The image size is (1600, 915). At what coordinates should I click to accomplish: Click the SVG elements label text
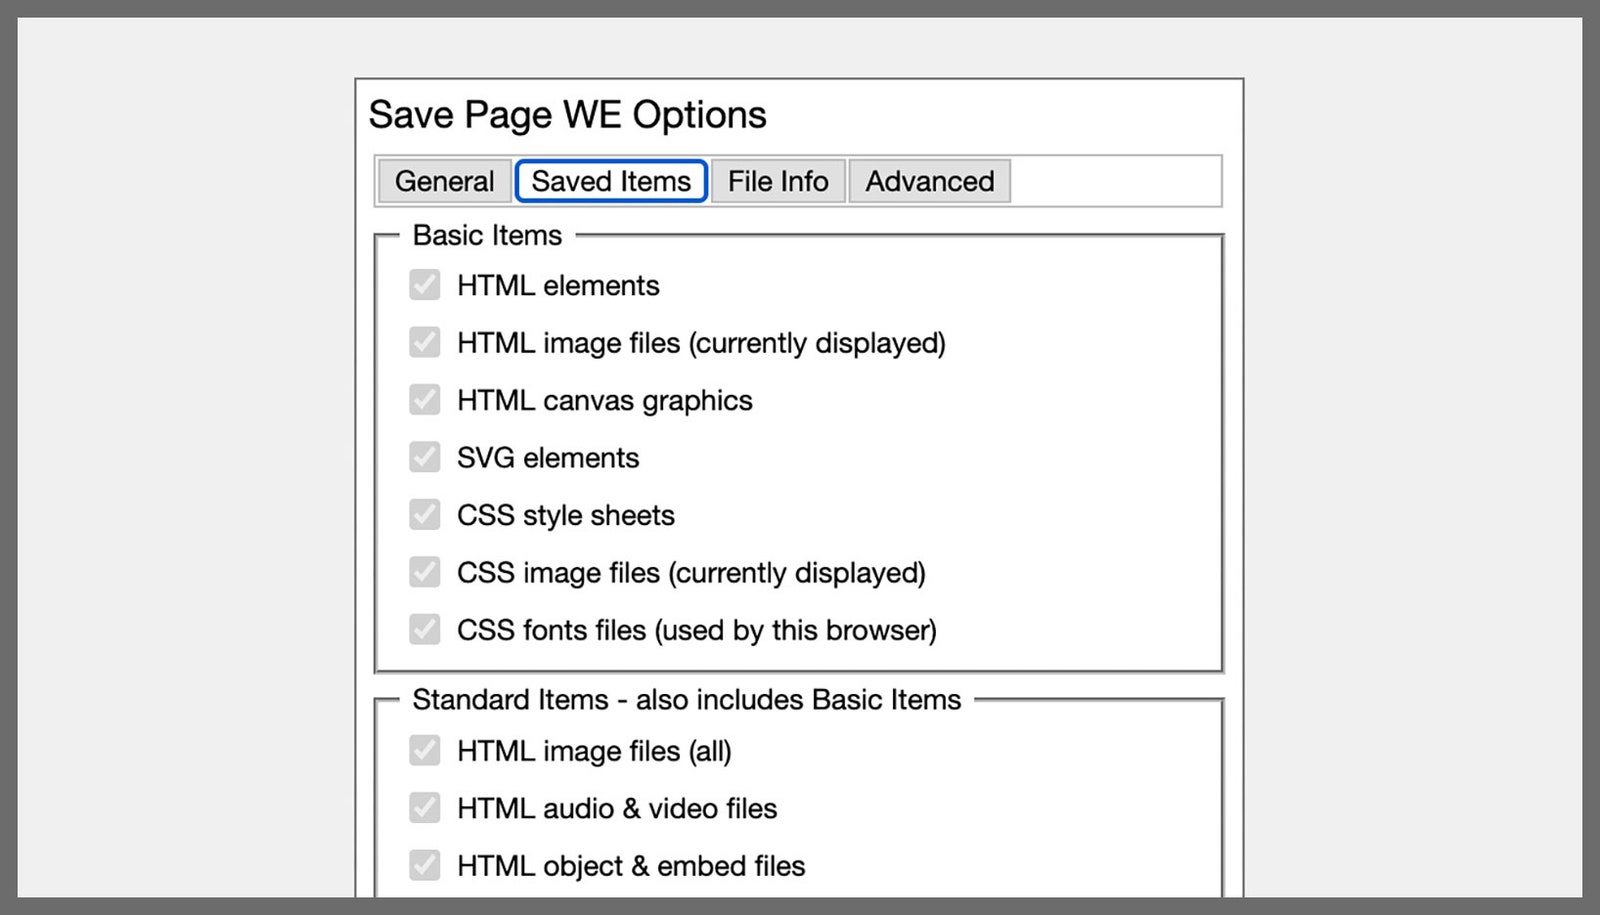pos(548,458)
